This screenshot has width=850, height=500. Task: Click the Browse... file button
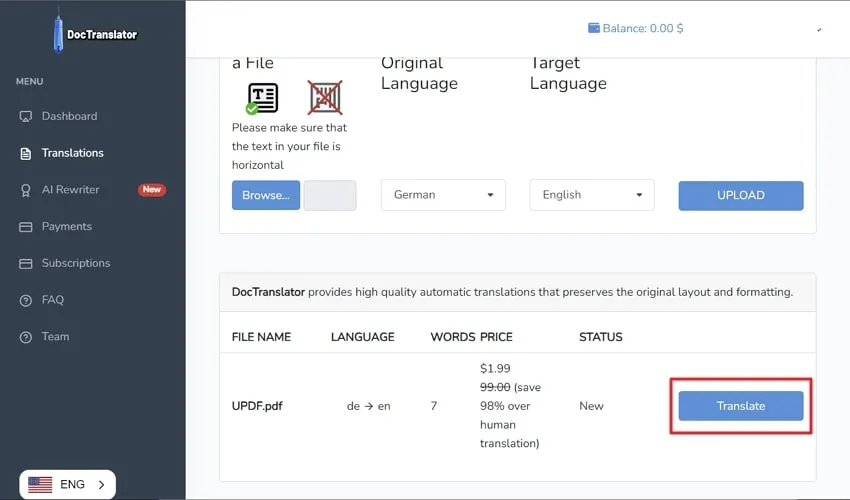pyautogui.click(x=266, y=195)
